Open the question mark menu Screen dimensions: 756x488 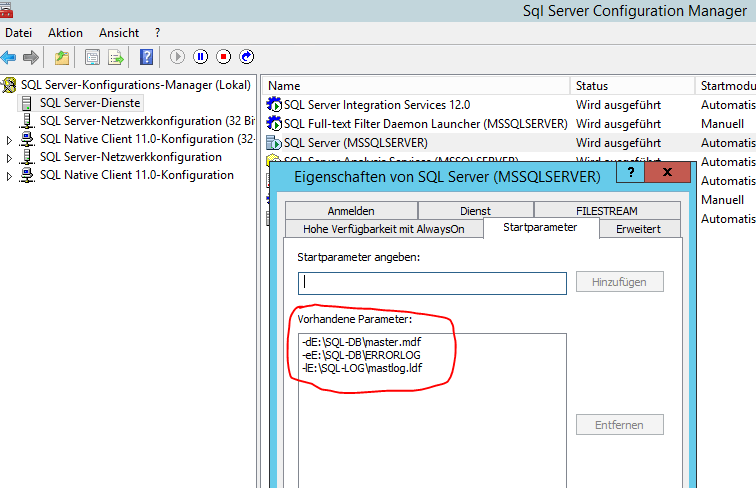coord(157,33)
